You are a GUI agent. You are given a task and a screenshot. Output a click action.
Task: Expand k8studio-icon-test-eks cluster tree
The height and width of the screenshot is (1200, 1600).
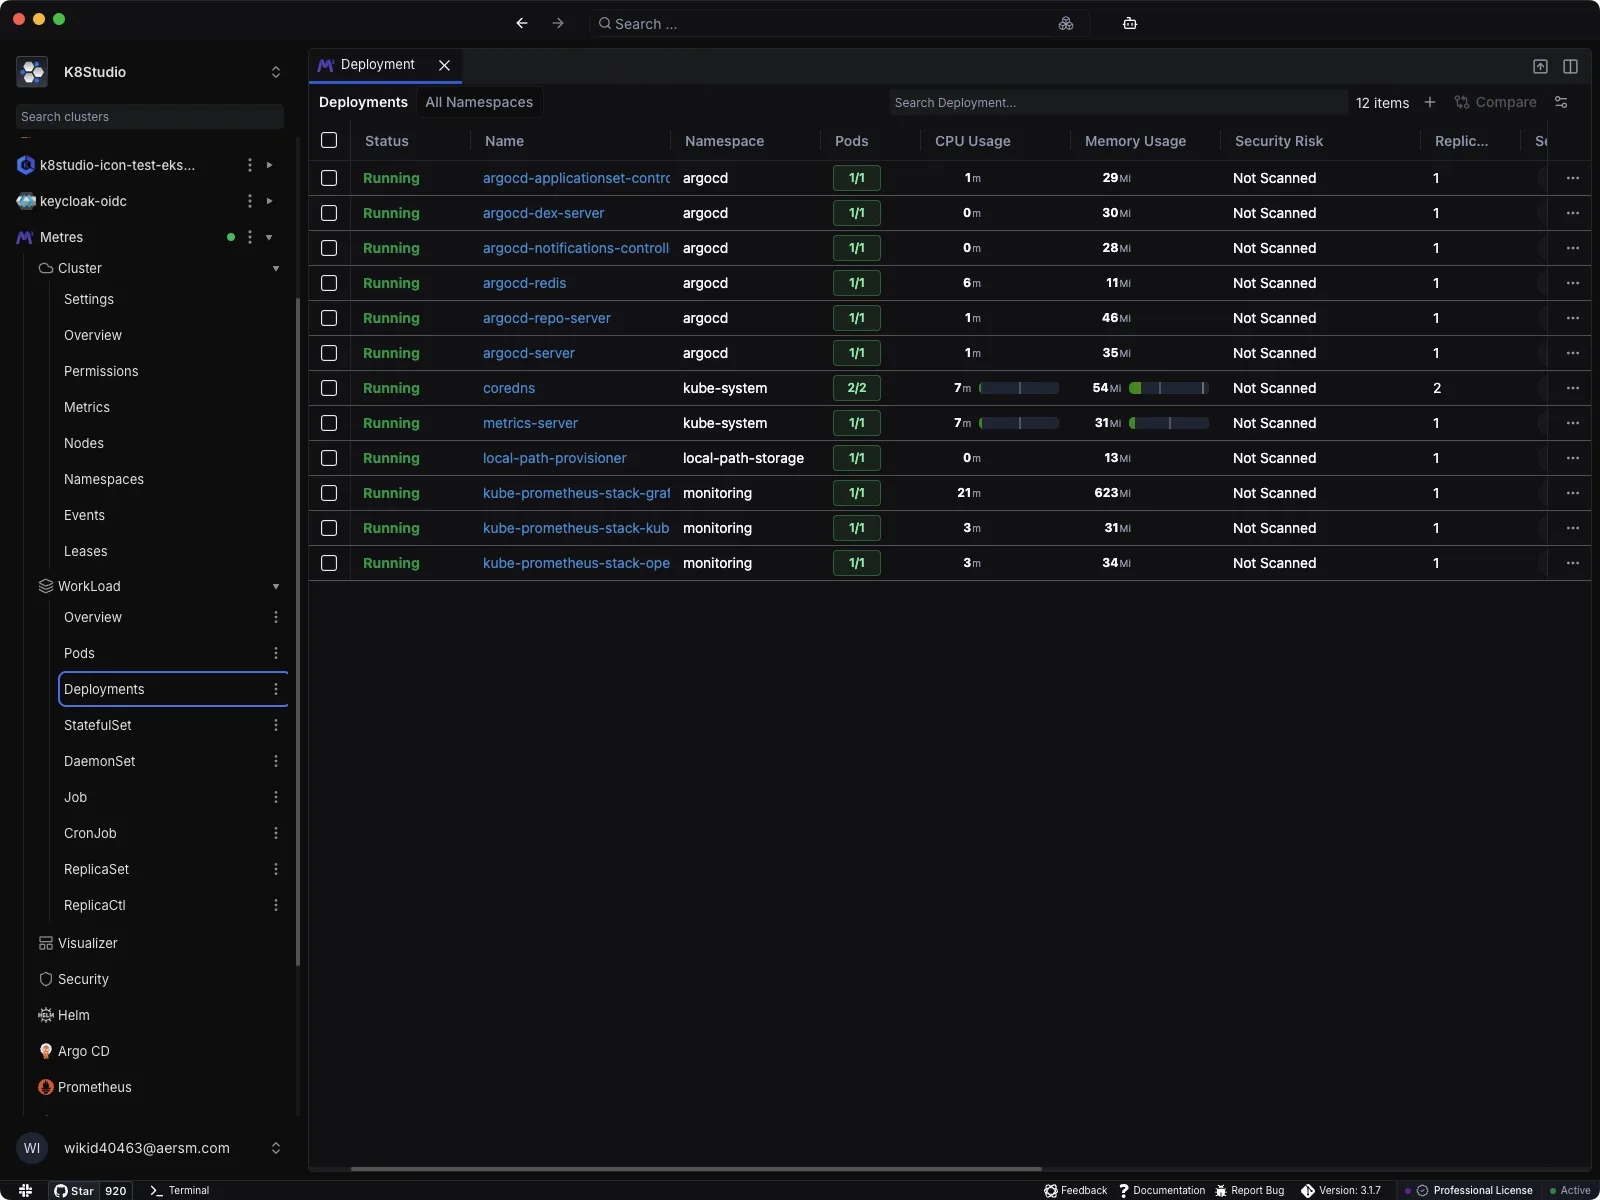point(269,165)
